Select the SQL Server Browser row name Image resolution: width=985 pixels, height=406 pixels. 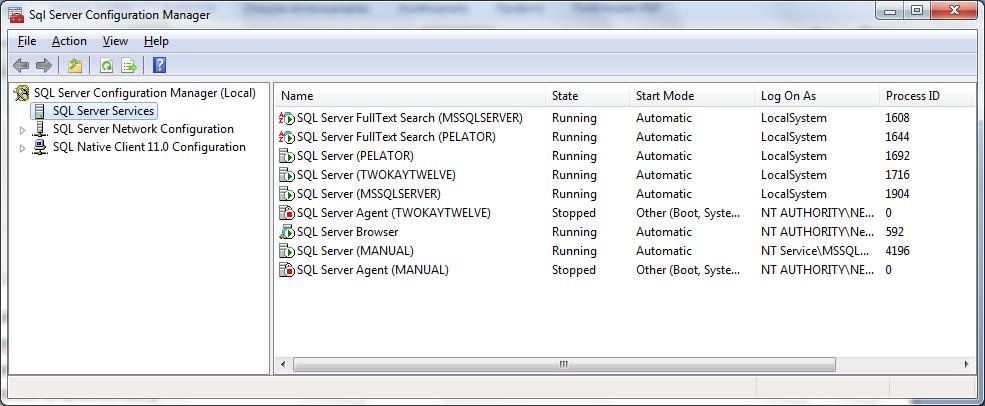tap(347, 232)
